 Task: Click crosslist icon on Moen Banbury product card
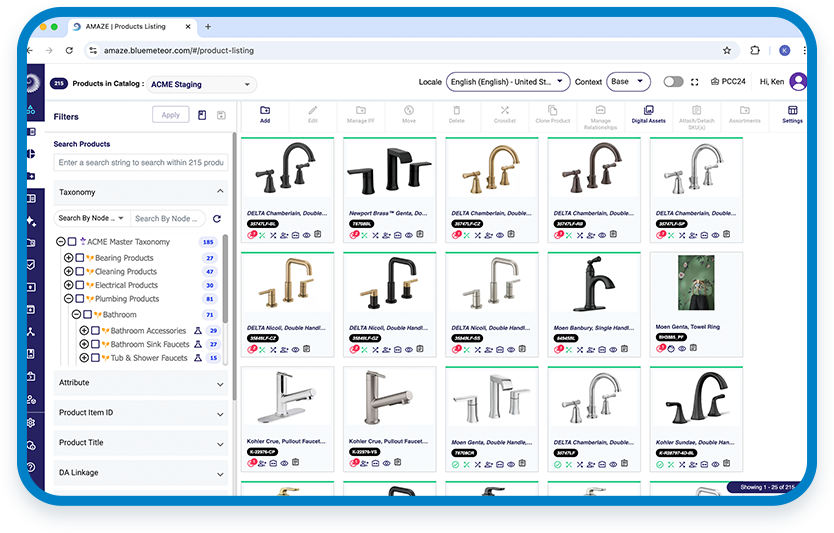click(x=580, y=349)
